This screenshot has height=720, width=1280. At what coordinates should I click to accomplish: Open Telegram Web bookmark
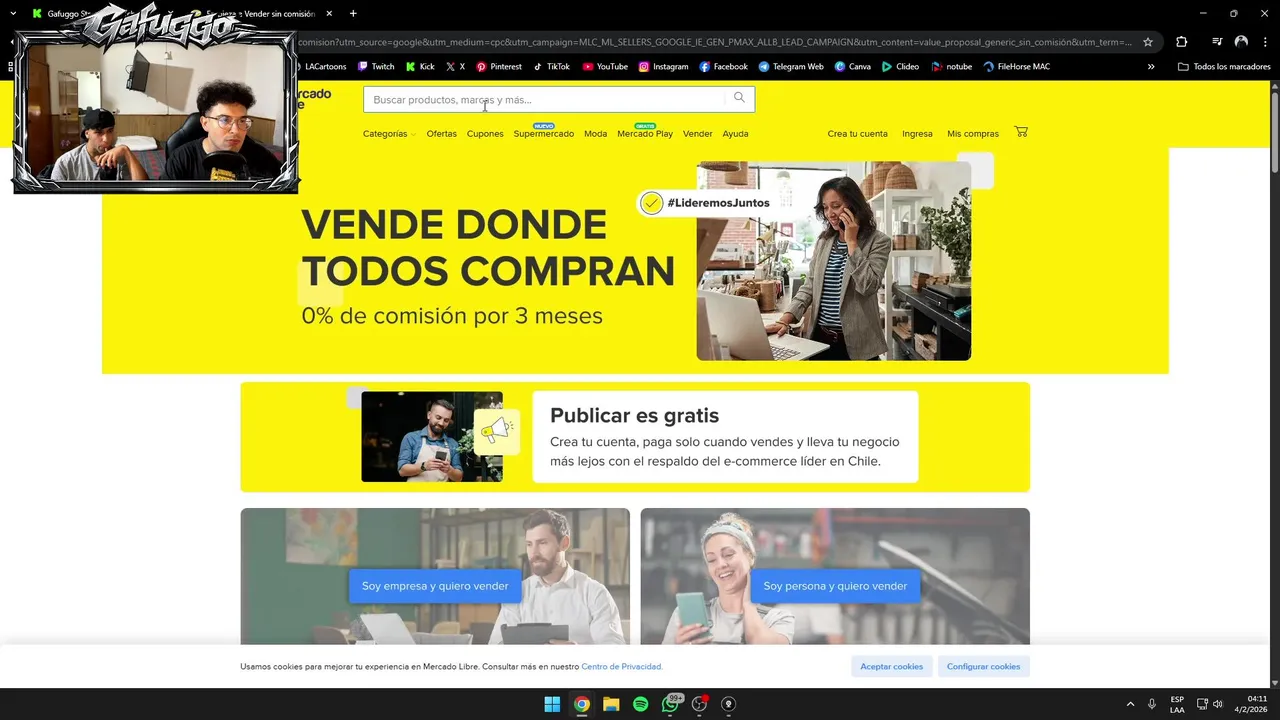(791, 67)
